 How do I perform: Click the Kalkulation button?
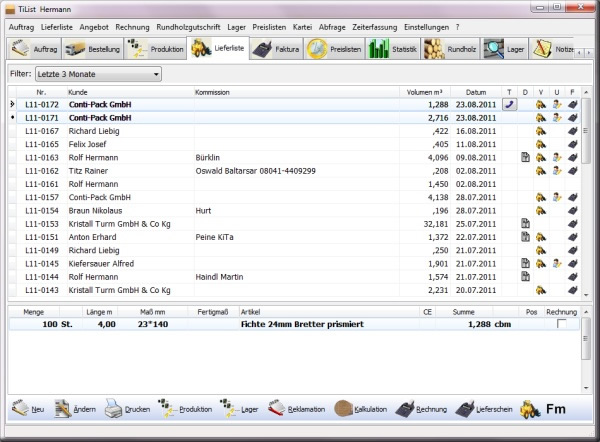[360, 409]
